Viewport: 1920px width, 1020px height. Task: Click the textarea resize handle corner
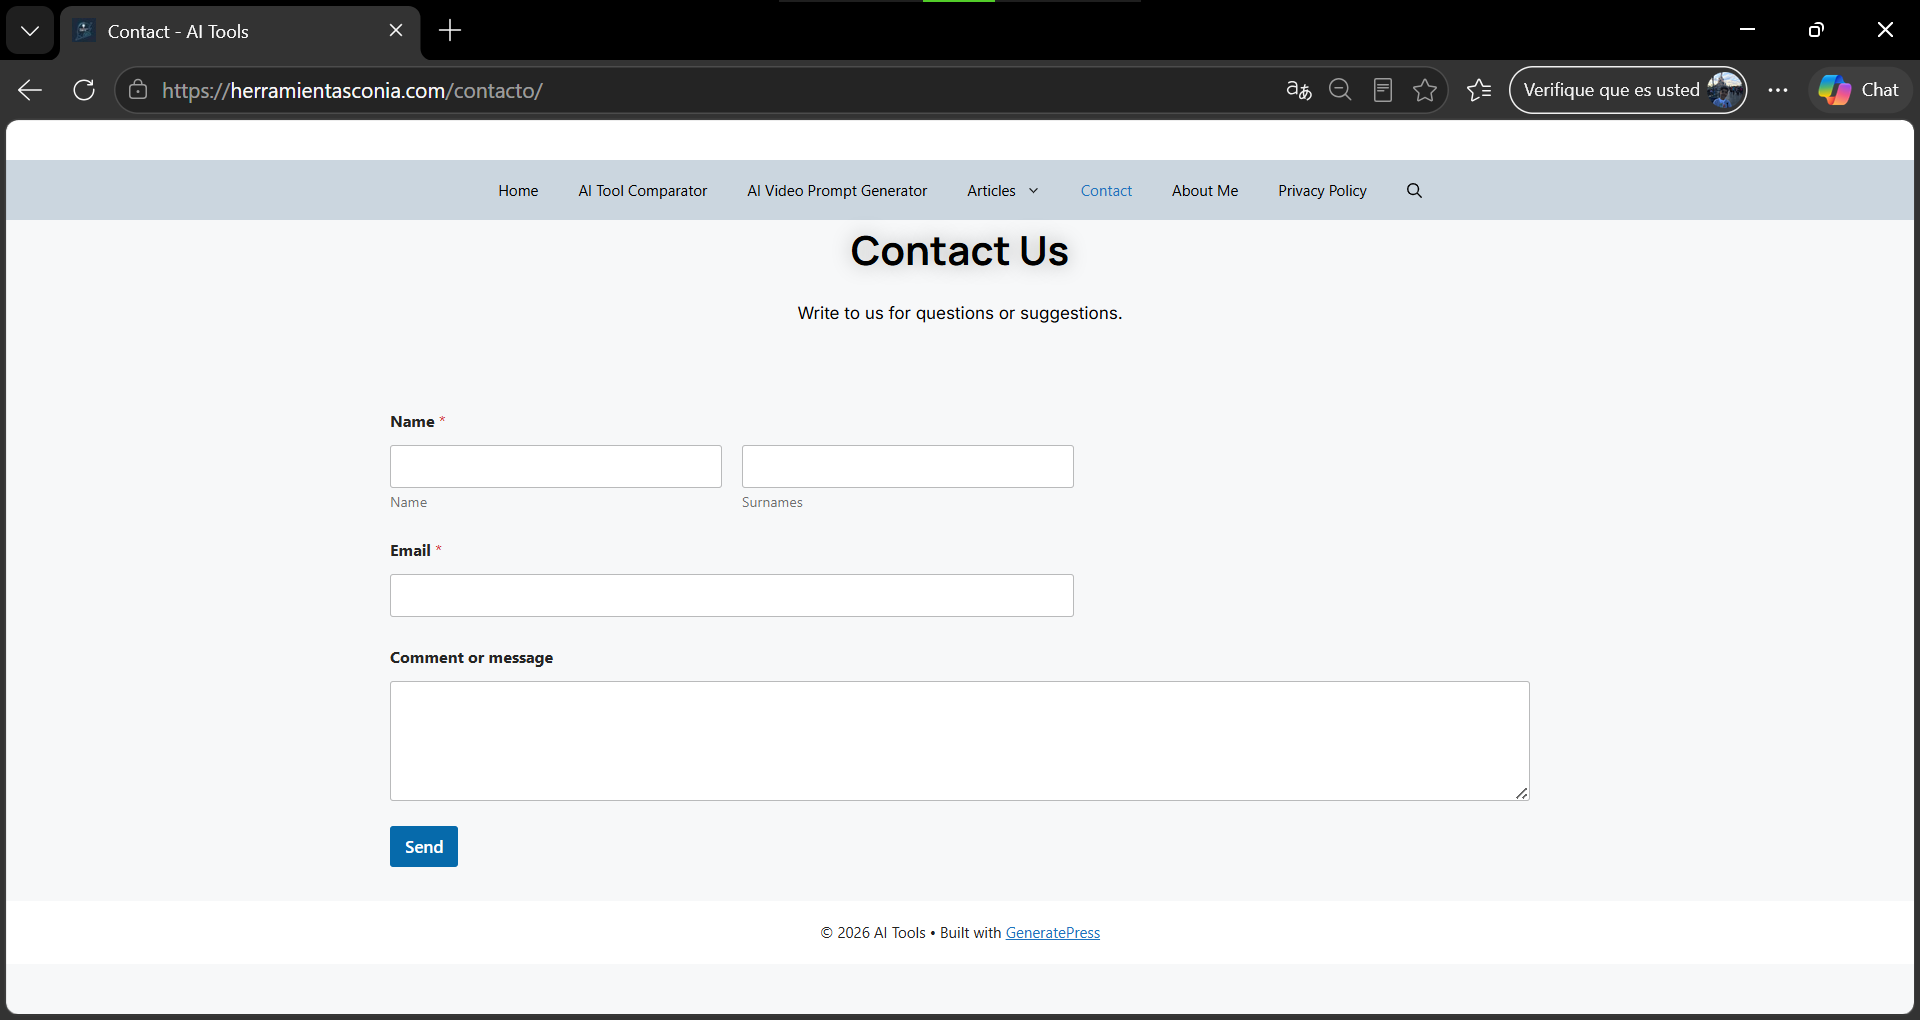click(1521, 793)
